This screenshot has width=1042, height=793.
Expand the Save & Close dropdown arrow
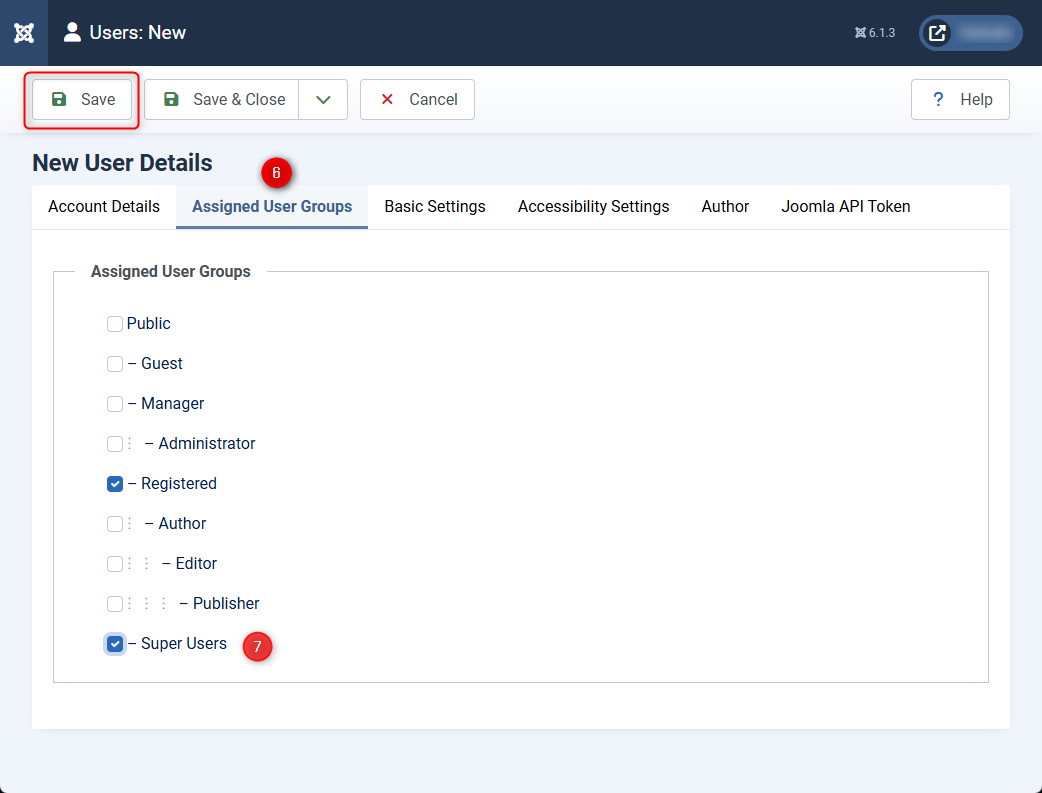pos(323,99)
